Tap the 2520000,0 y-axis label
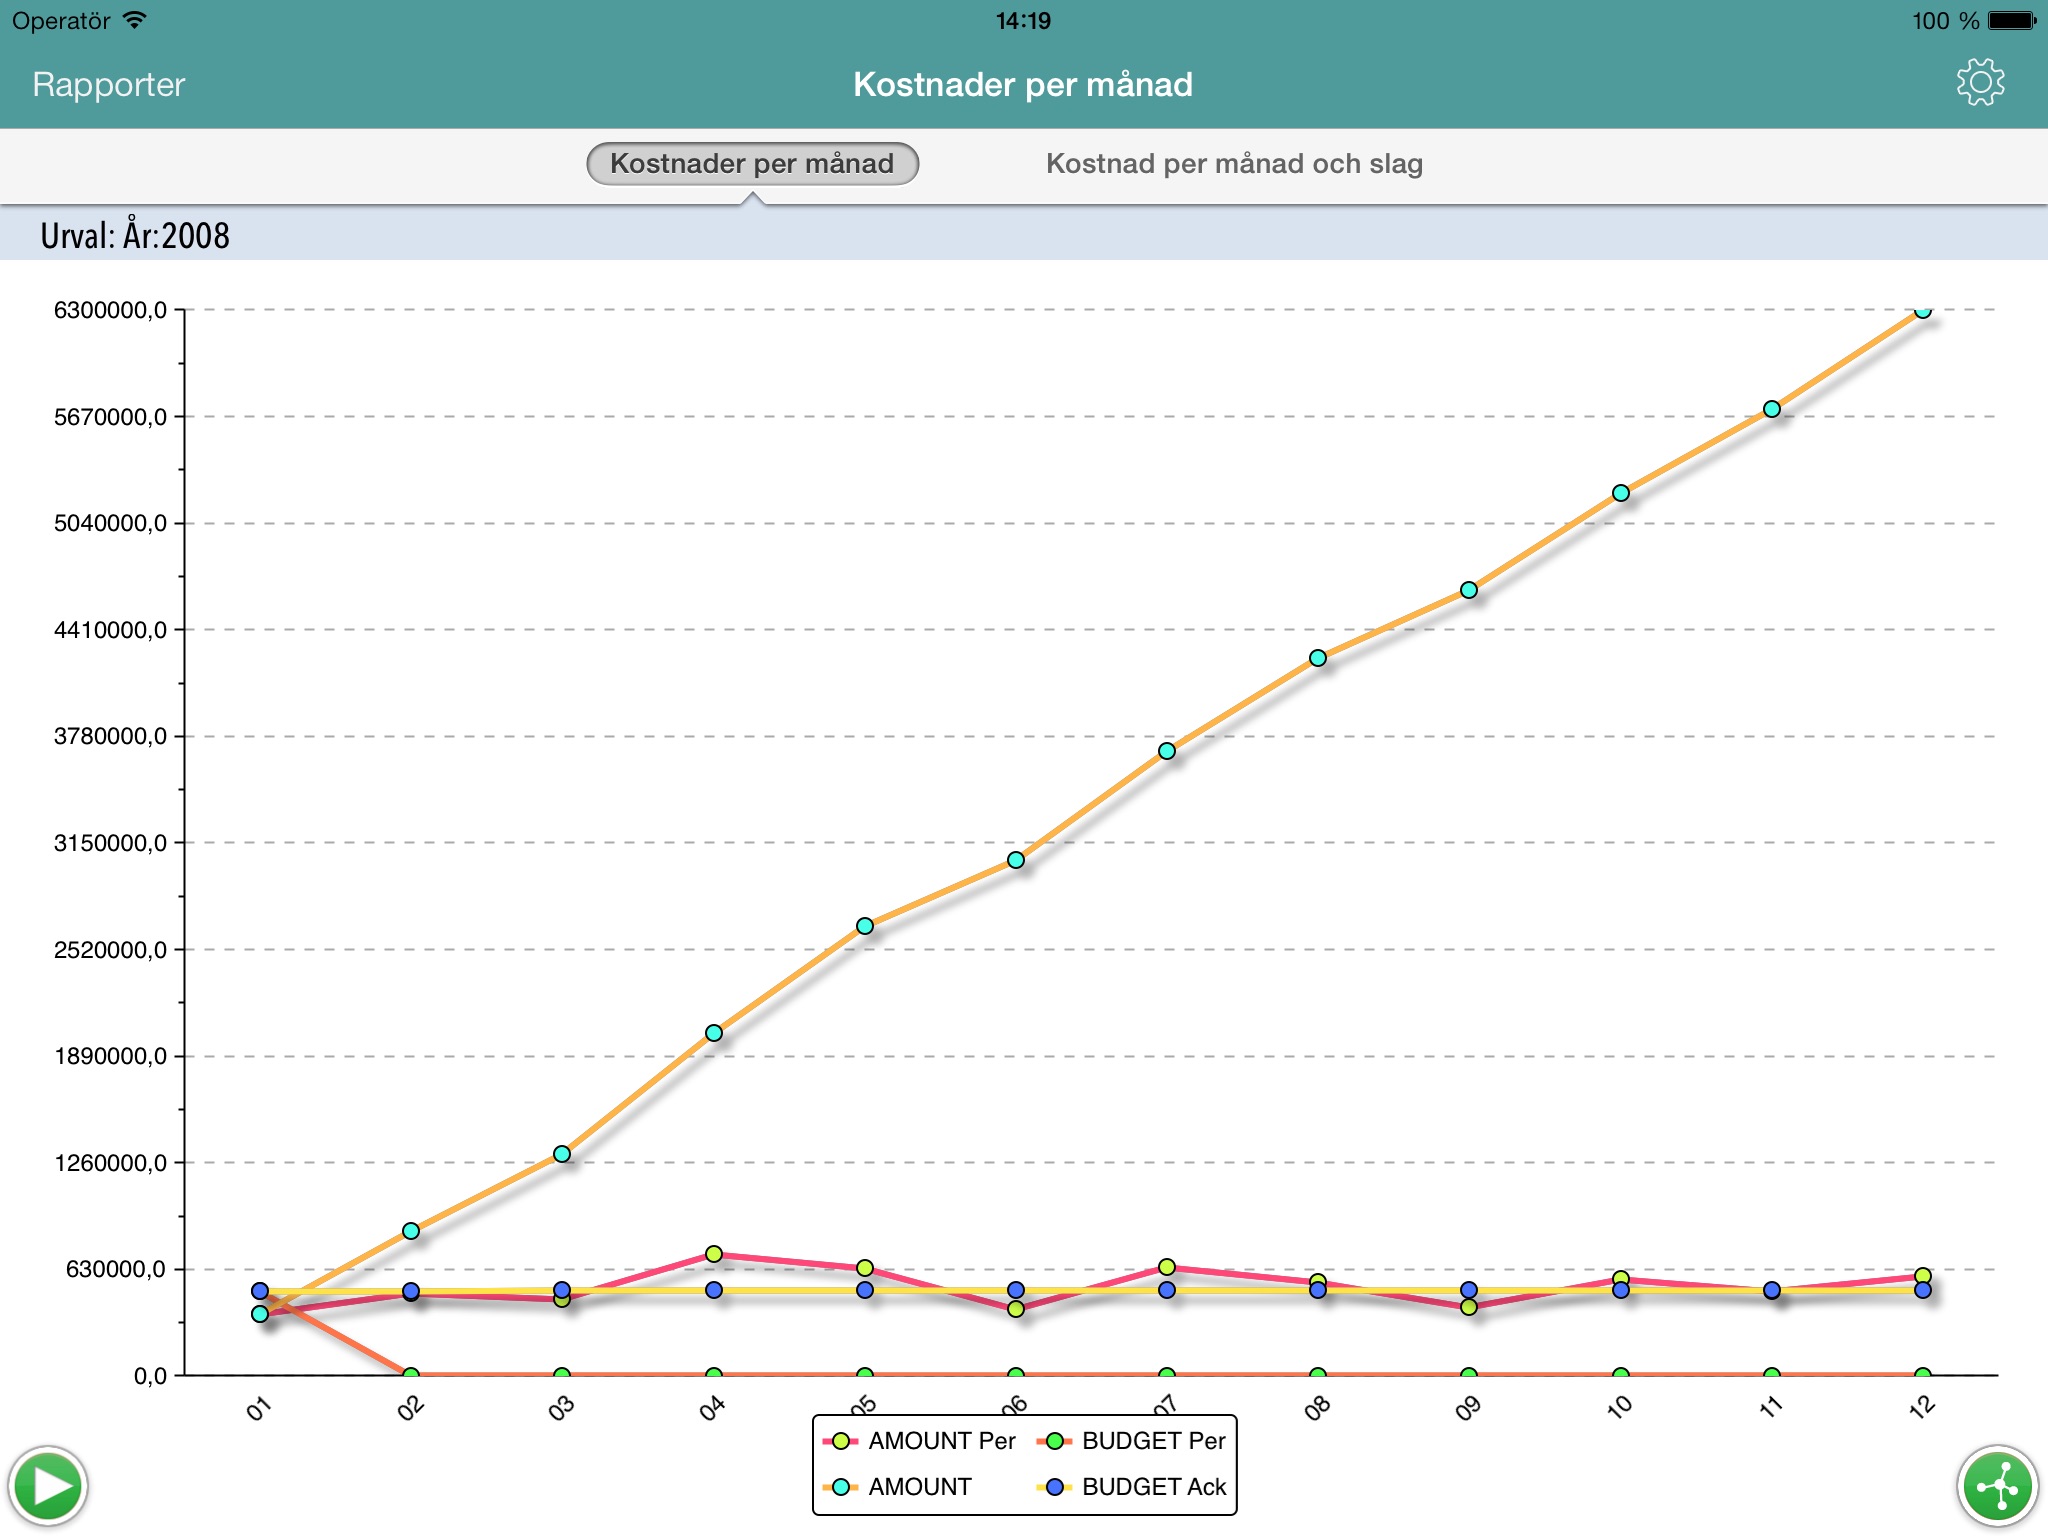This screenshot has width=2048, height=1536. click(110, 950)
